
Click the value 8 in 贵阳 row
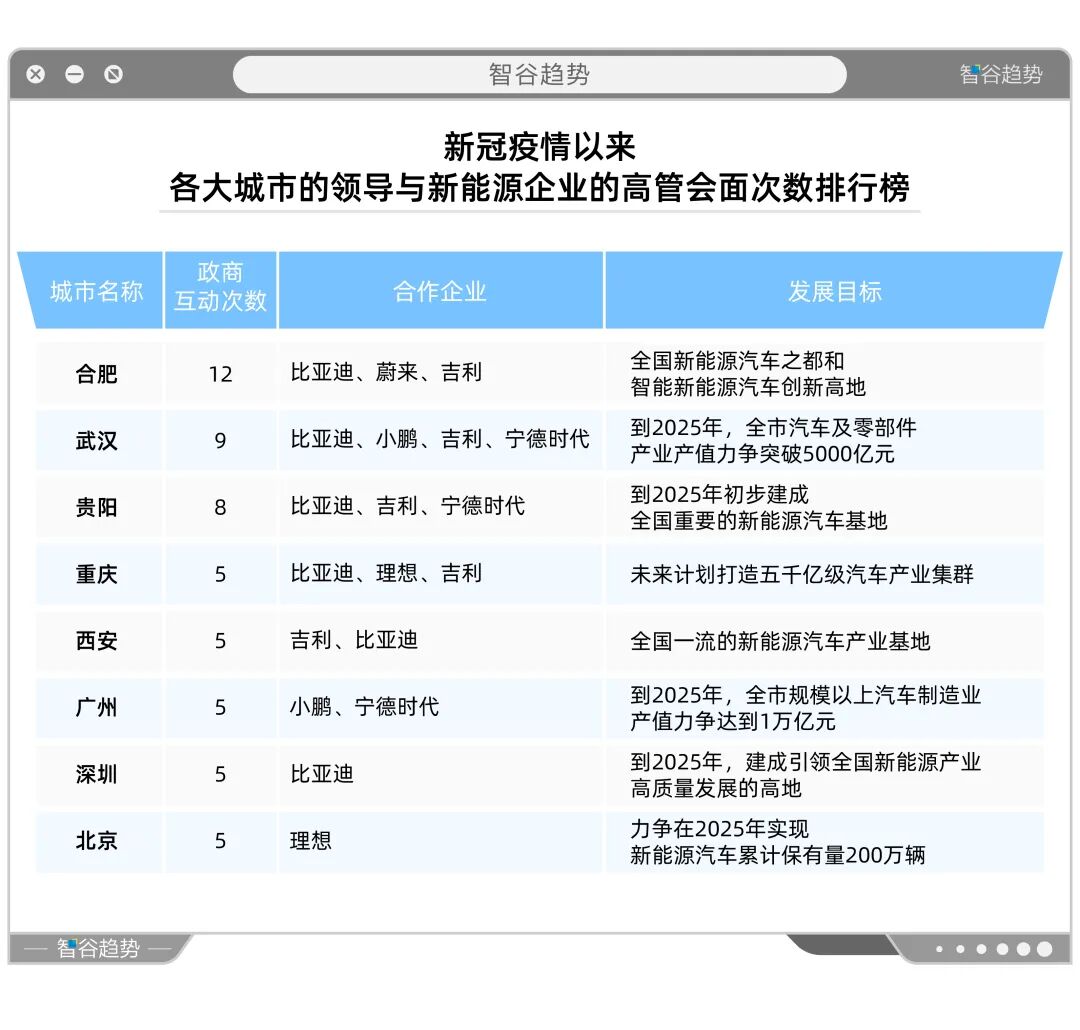pos(220,508)
